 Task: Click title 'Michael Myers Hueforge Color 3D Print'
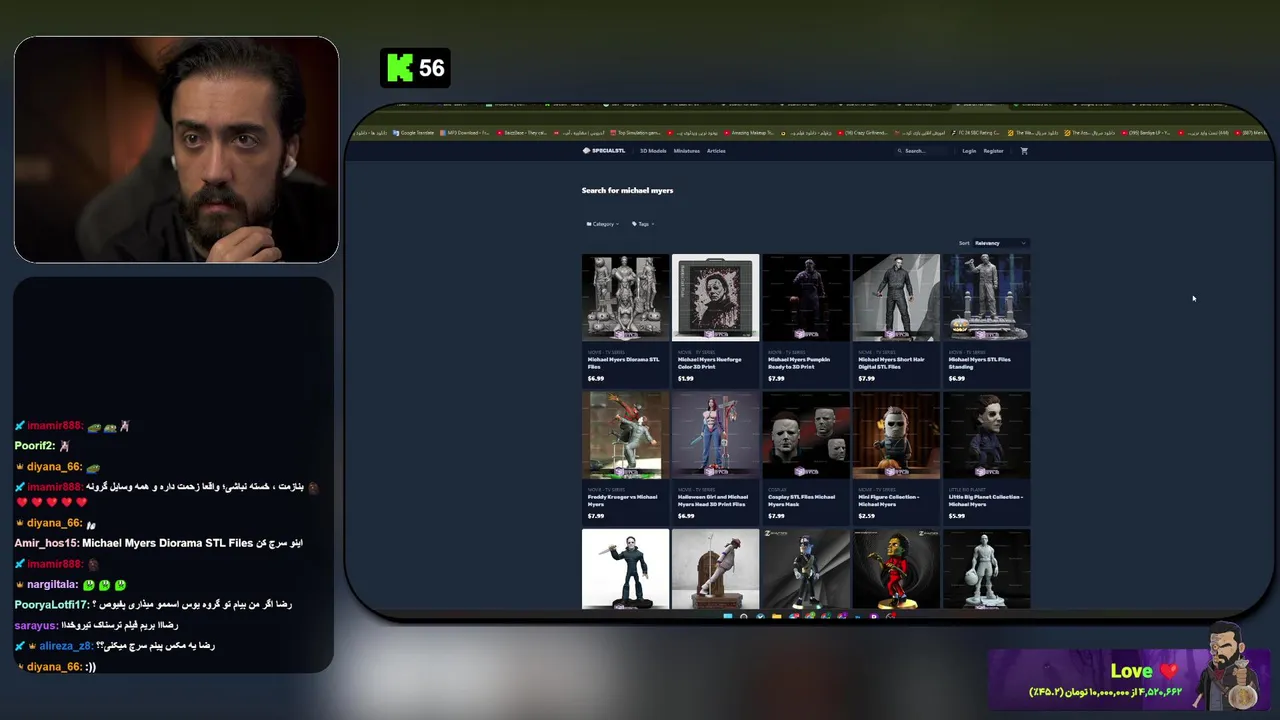pos(710,363)
